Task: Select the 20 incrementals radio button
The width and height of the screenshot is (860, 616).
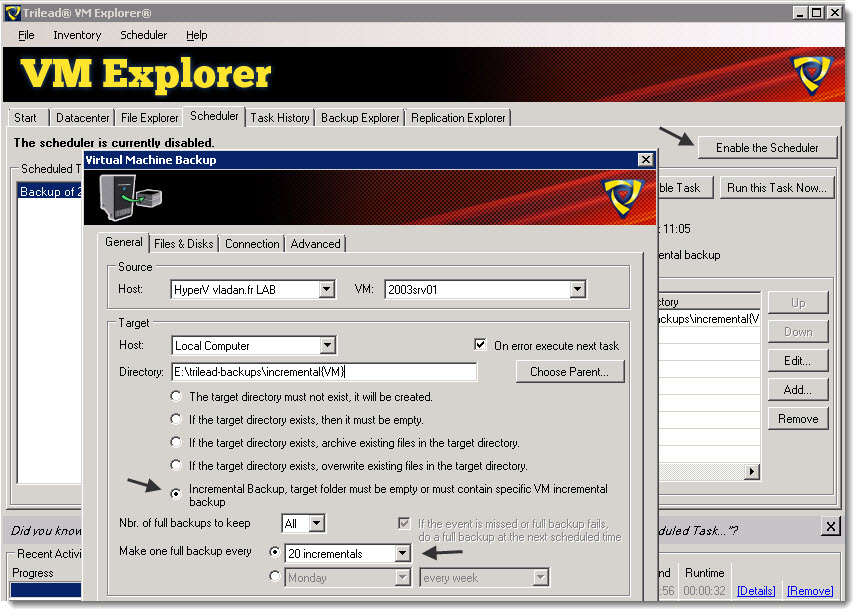Action: pos(275,552)
